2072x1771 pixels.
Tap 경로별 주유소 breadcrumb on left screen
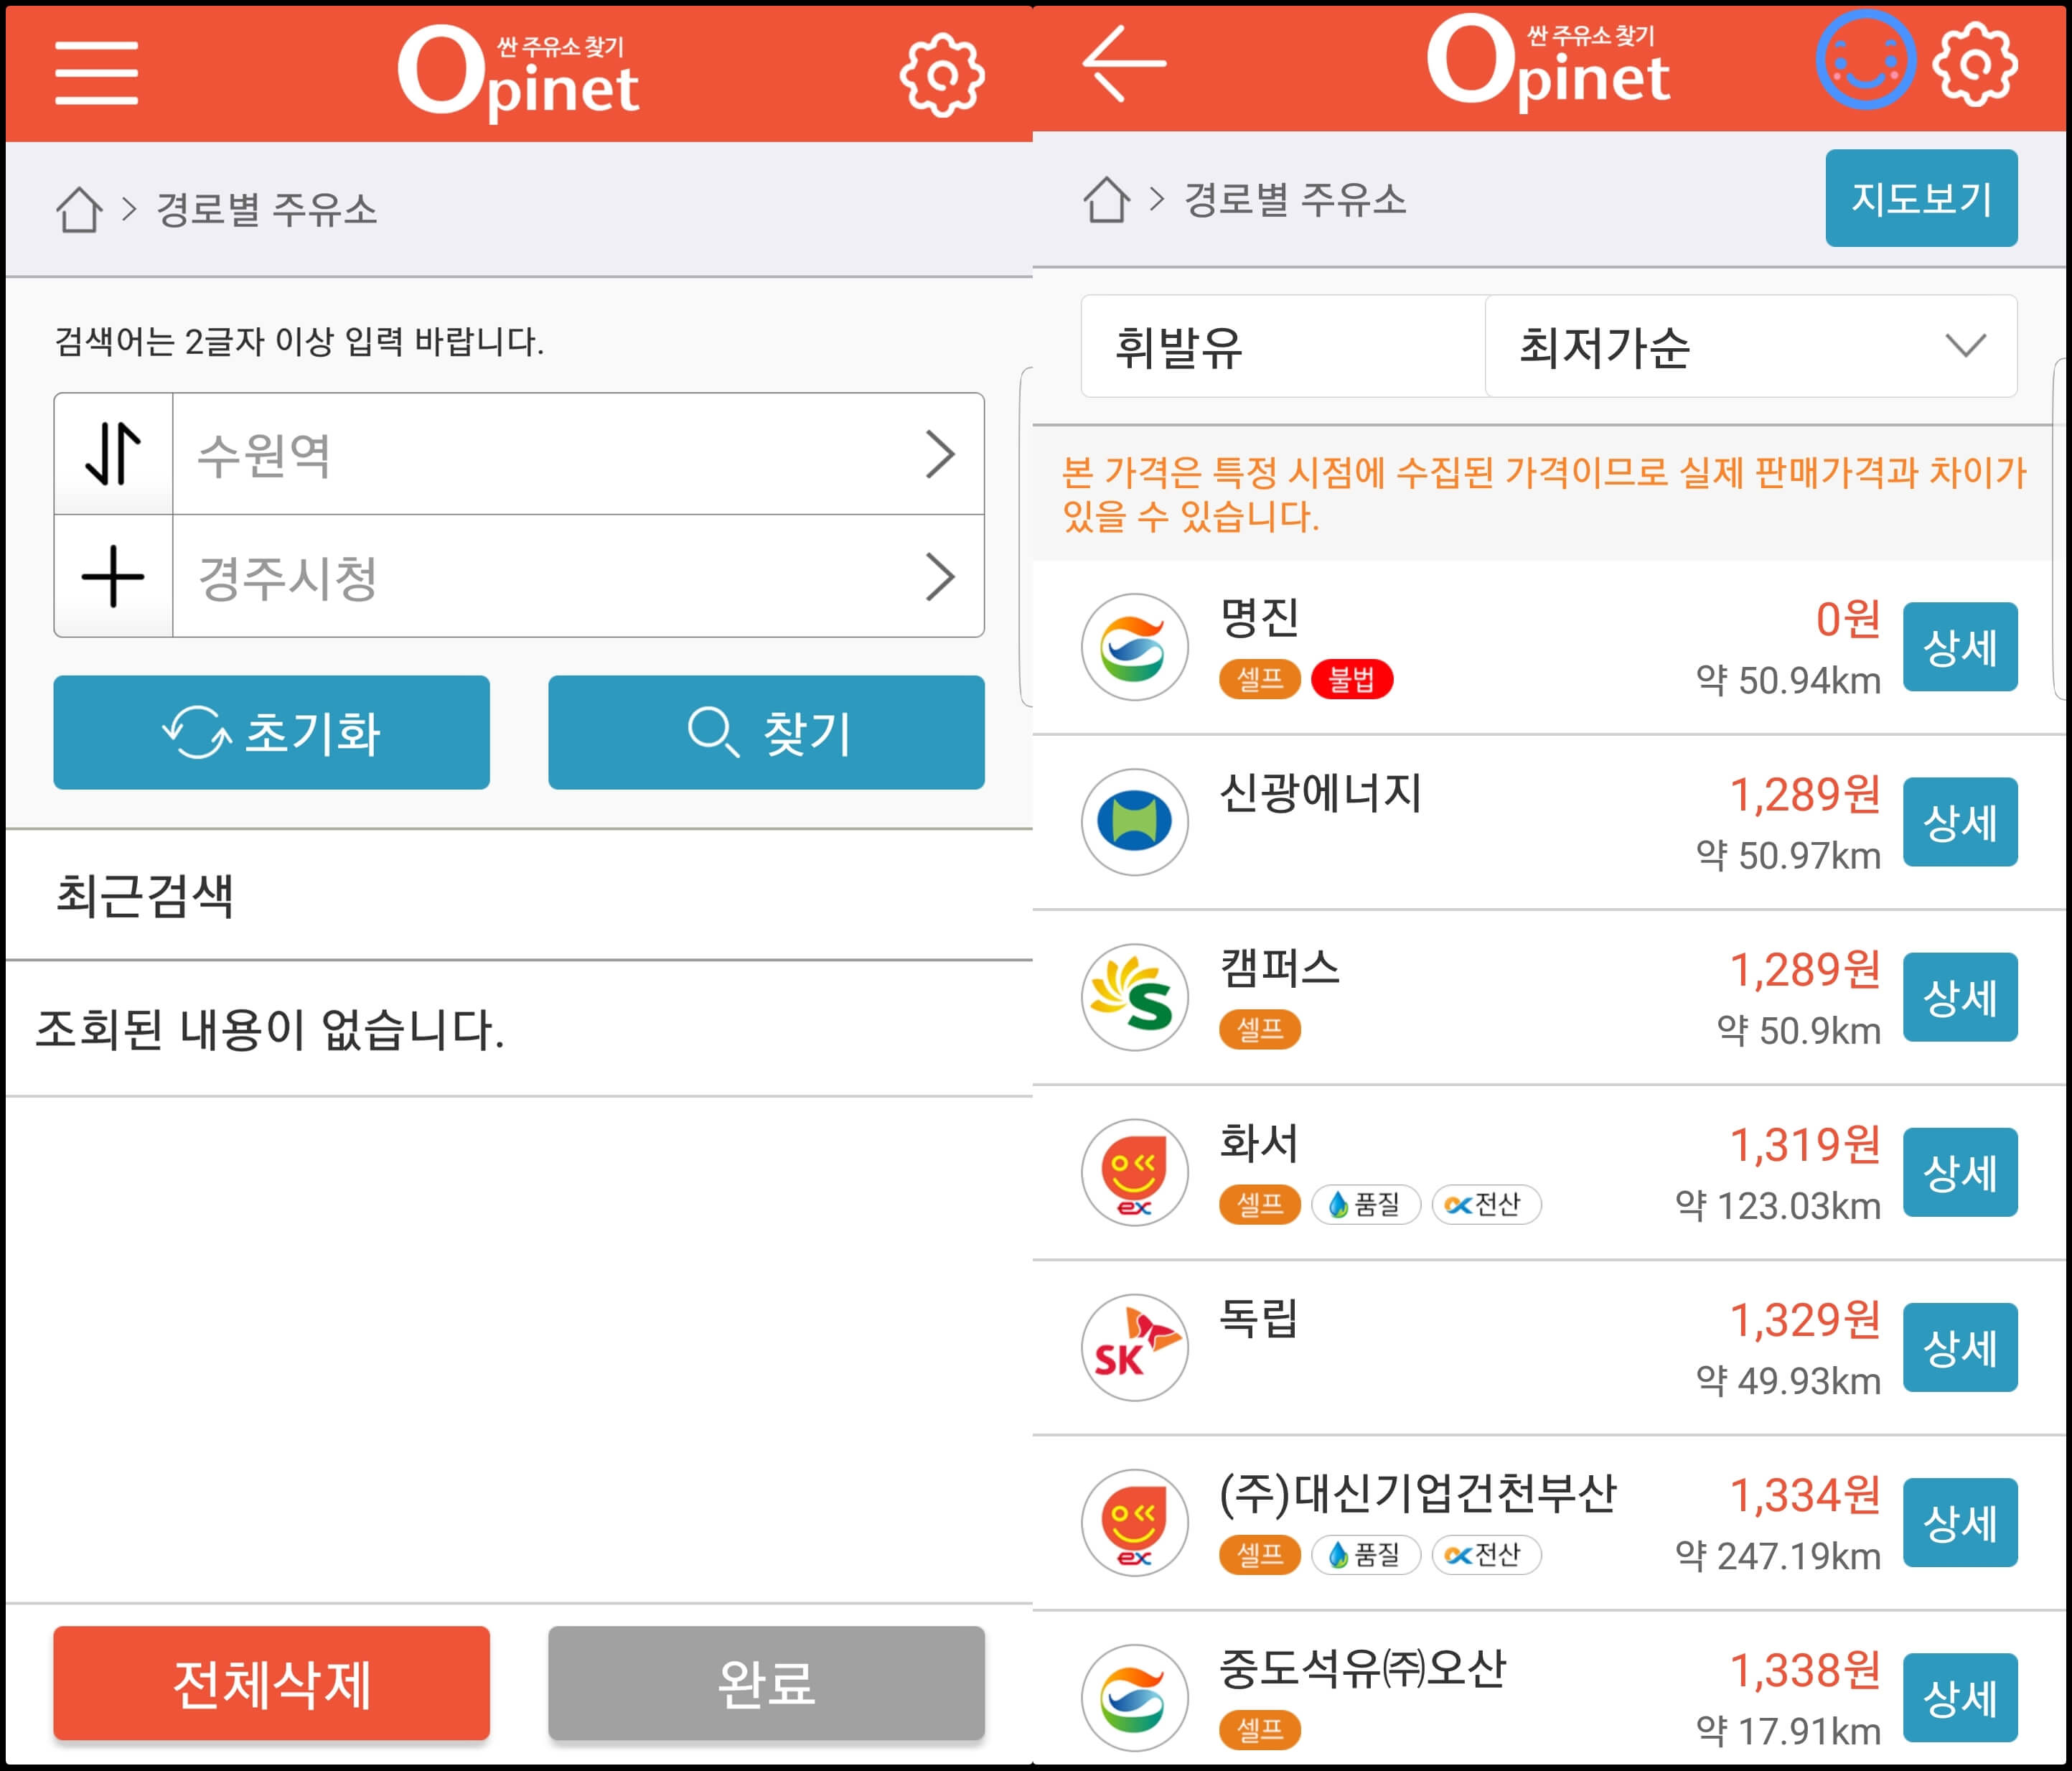click(x=266, y=209)
